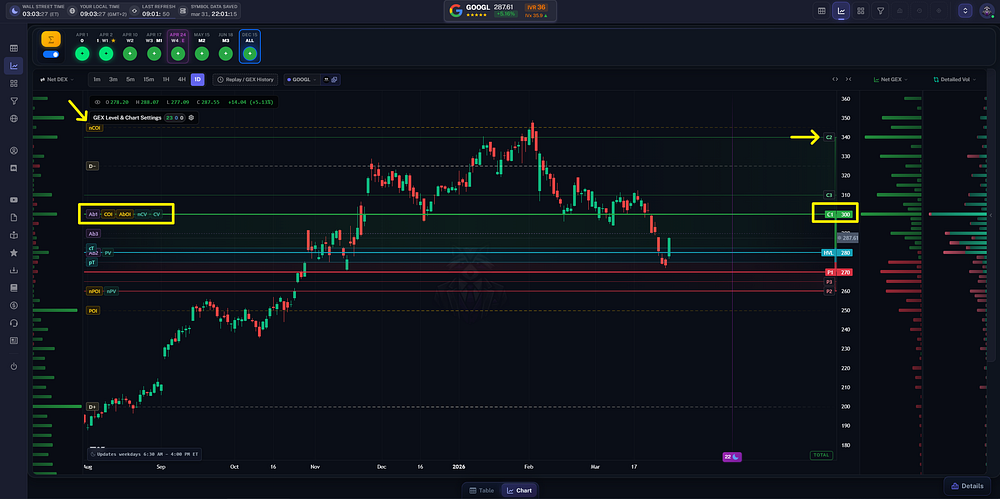Click the GOOGL ticker card at top
1000x499 pixels.
click(x=500, y=11)
